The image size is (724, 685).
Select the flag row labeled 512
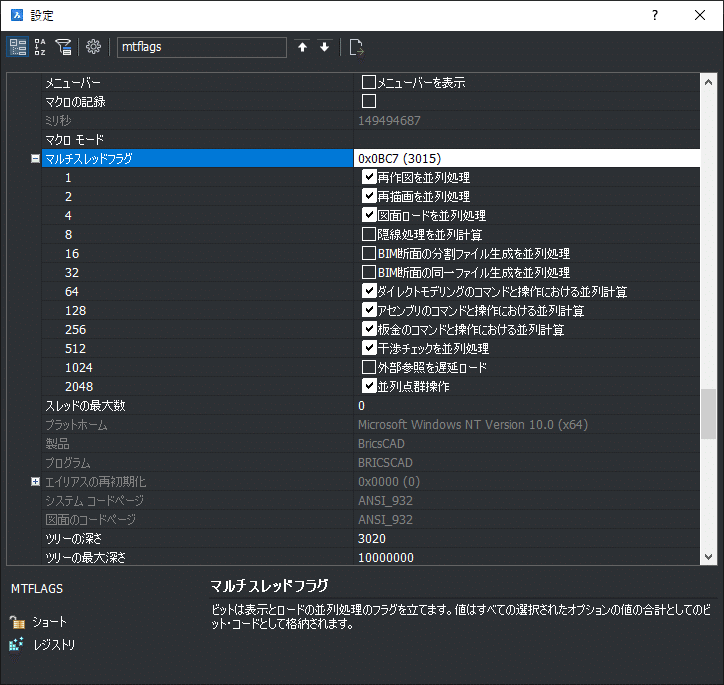(198, 348)
